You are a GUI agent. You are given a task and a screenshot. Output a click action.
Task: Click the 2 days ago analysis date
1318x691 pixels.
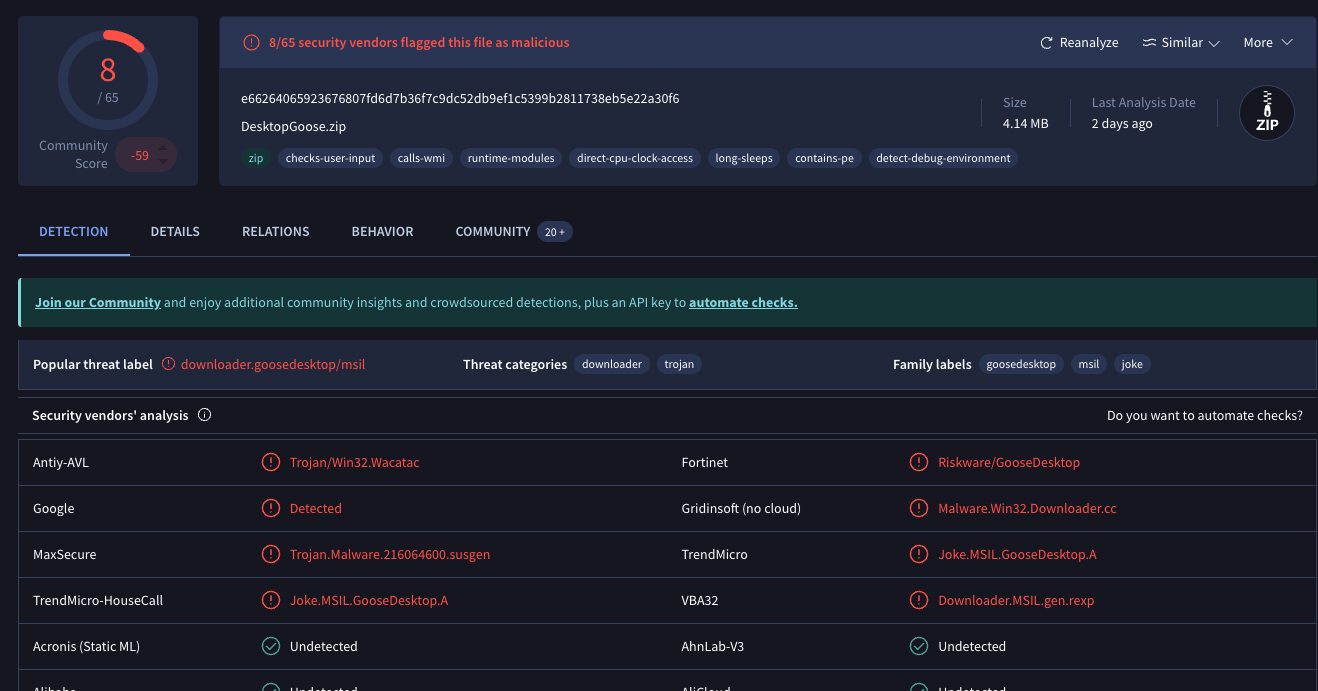(x=1122, y=123)
